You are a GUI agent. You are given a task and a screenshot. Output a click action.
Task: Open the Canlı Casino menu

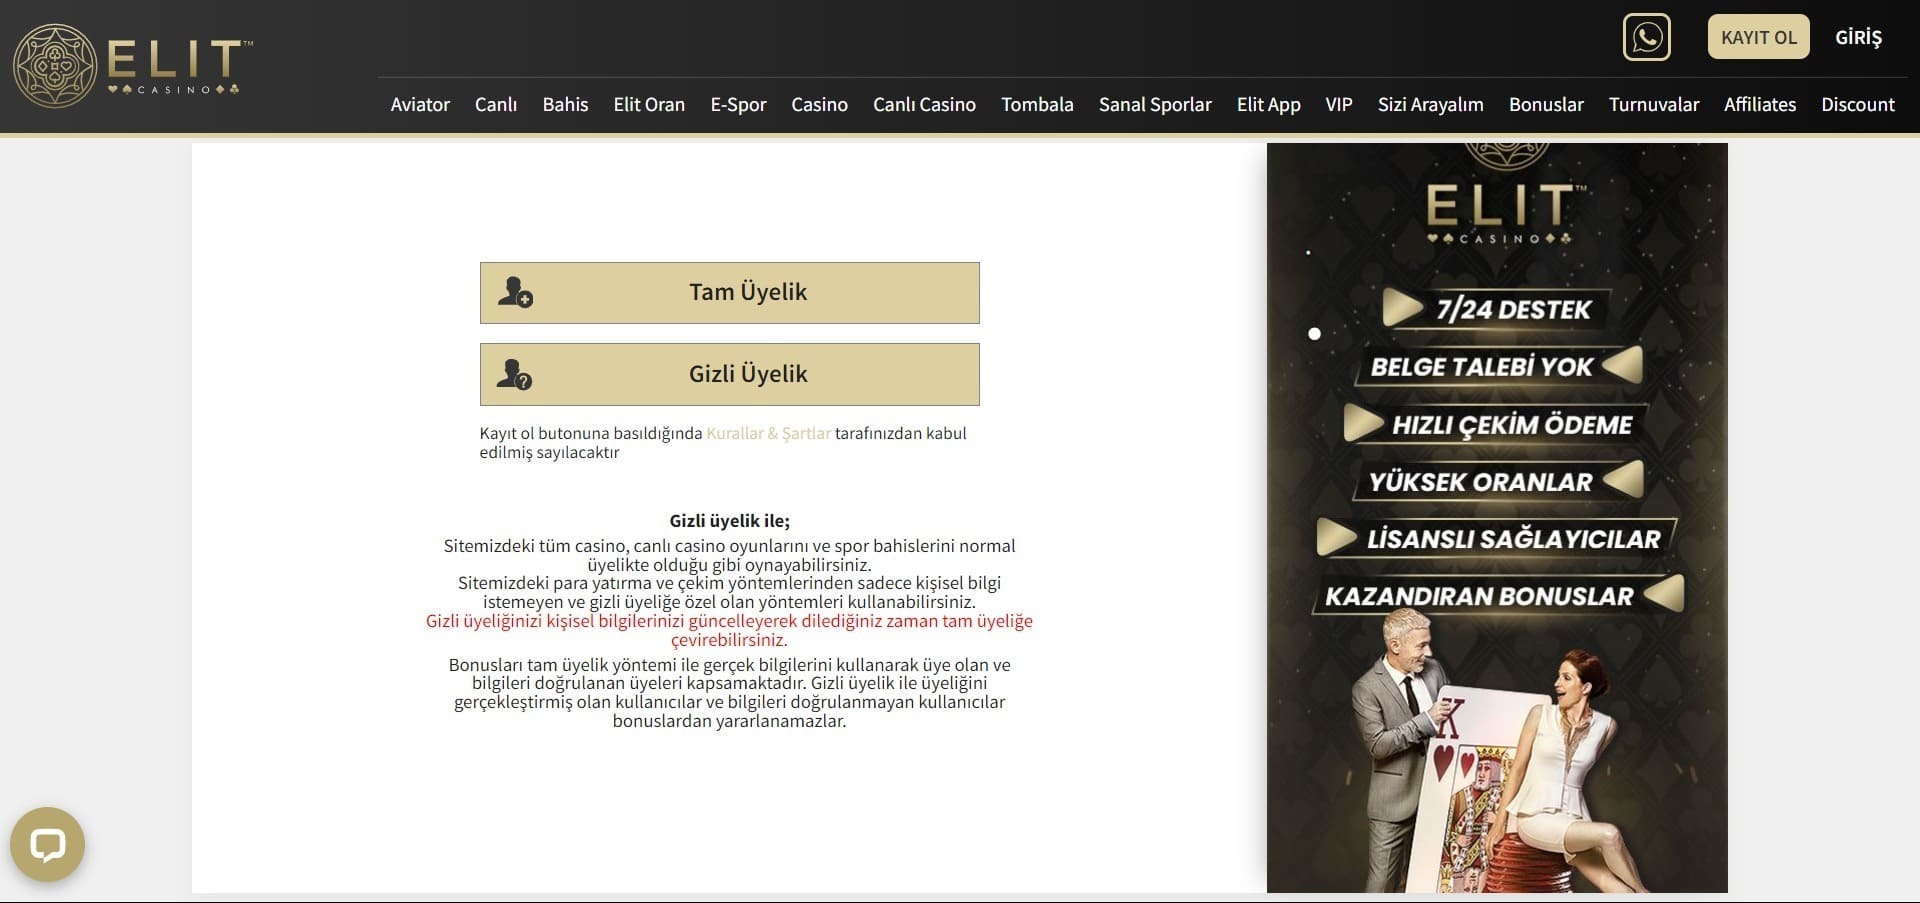[924, 104]
